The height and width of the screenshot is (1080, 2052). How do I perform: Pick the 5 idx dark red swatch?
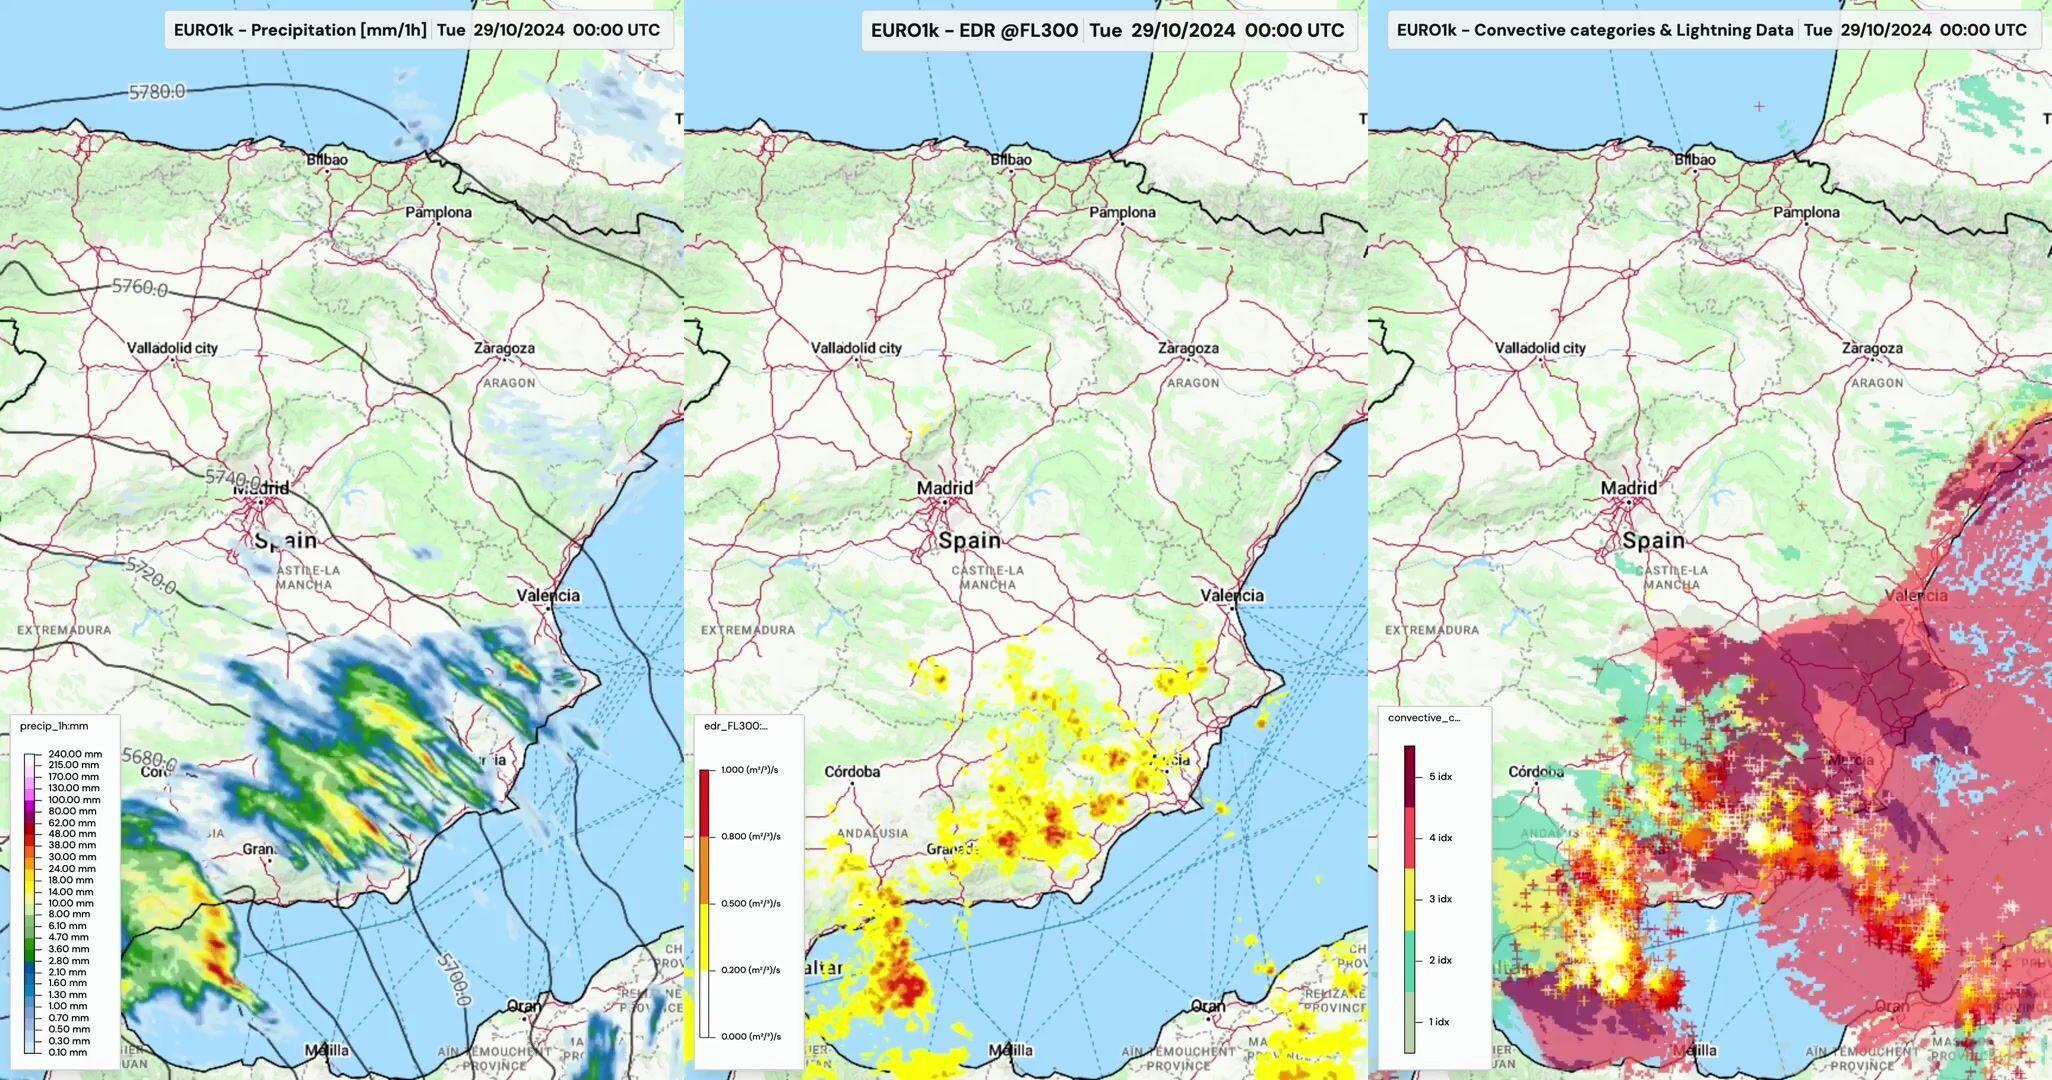pyautogui.click(x=1409, y=776)
